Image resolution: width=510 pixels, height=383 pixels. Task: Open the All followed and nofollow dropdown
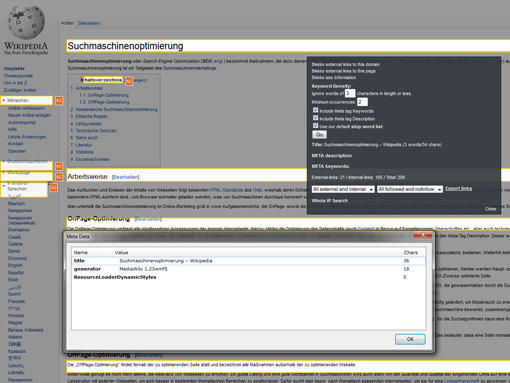point(410,189)
